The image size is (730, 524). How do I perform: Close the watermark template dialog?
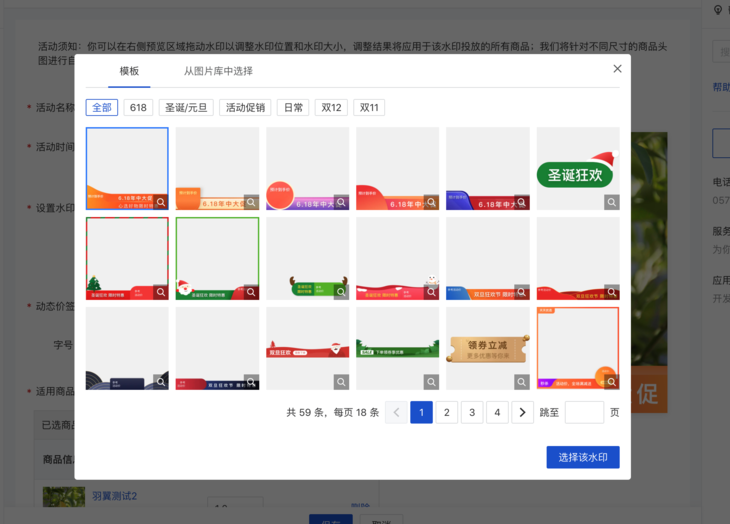pos(617,69)
